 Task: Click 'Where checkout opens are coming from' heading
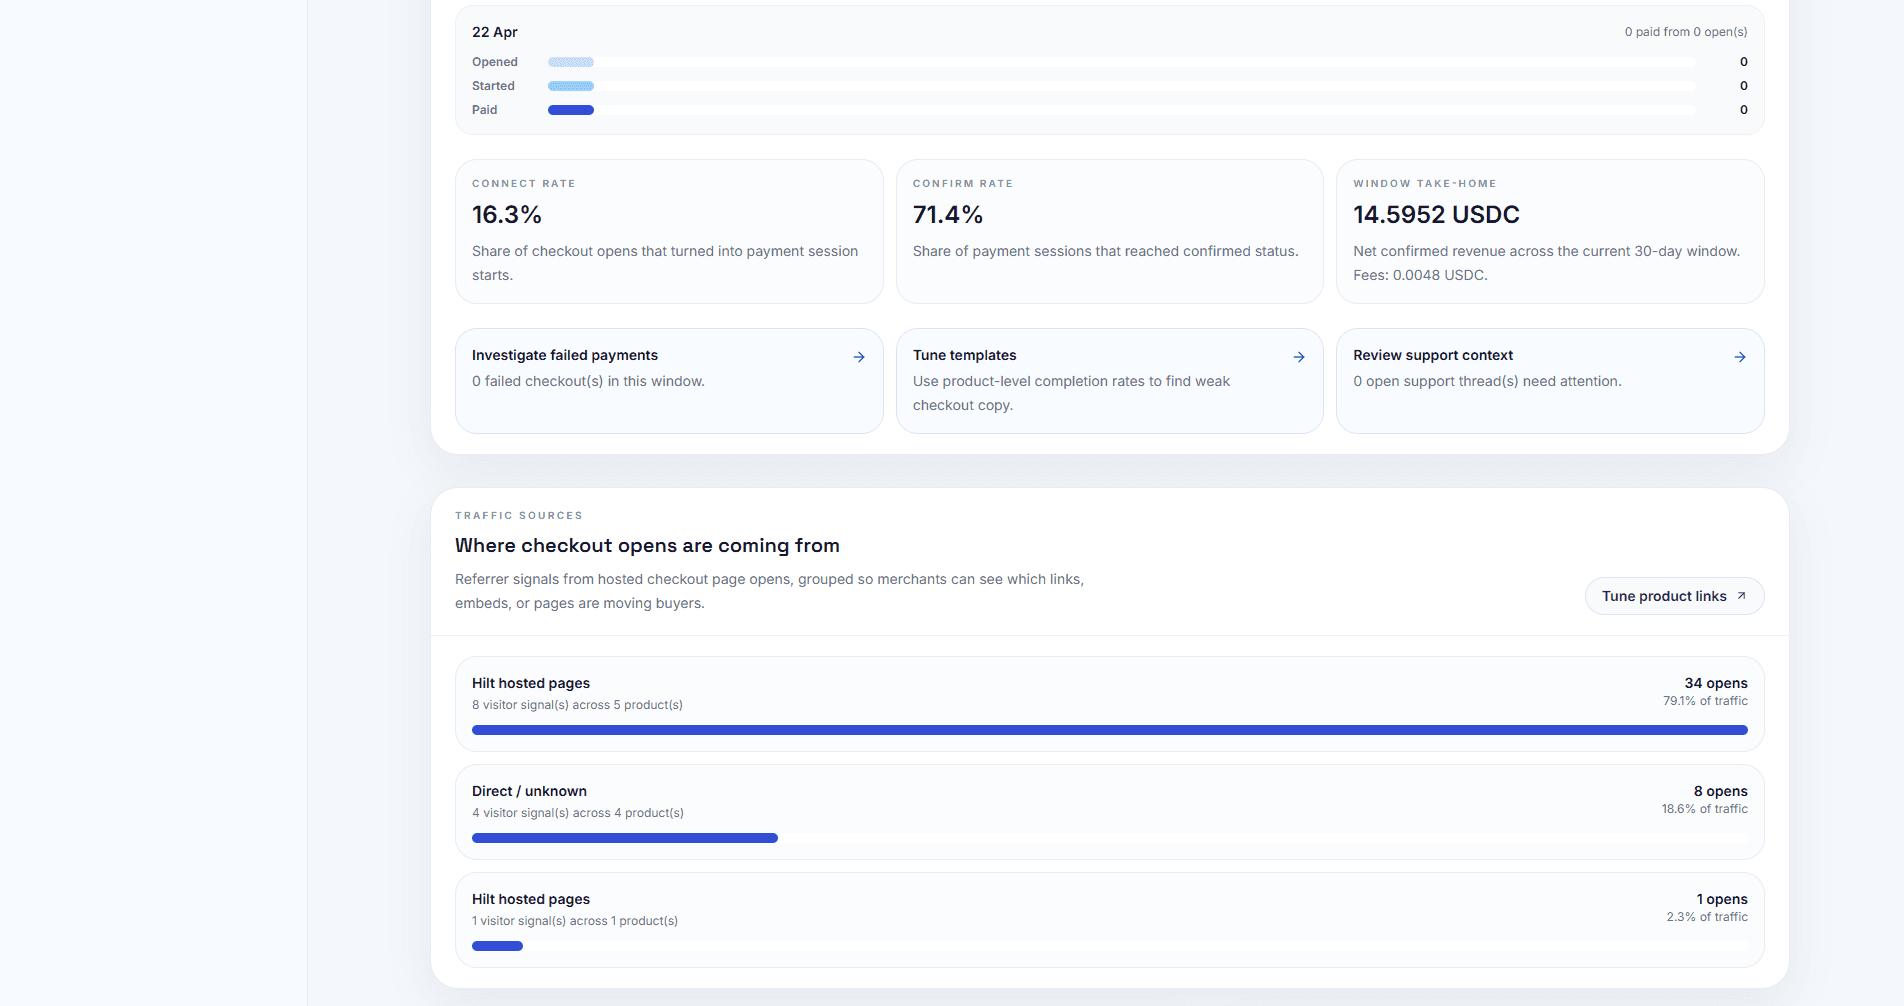[647, 545]
